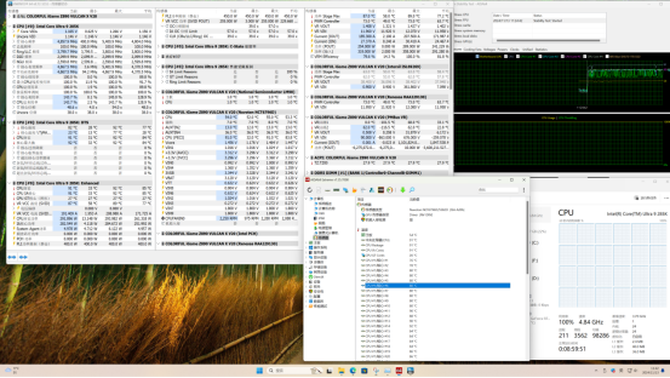
Task: Expand the 主板 tree node in AIDA64
Action: coord(306,243)
